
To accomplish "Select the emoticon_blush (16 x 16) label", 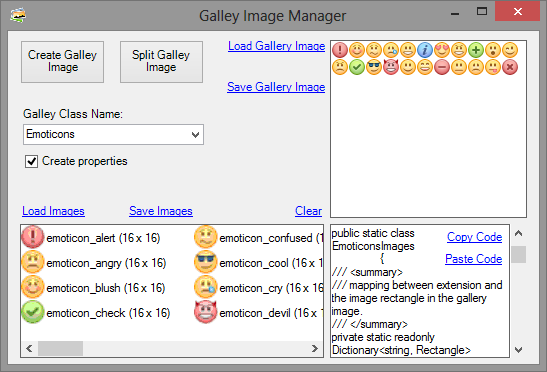I will (x=106, y=288).
